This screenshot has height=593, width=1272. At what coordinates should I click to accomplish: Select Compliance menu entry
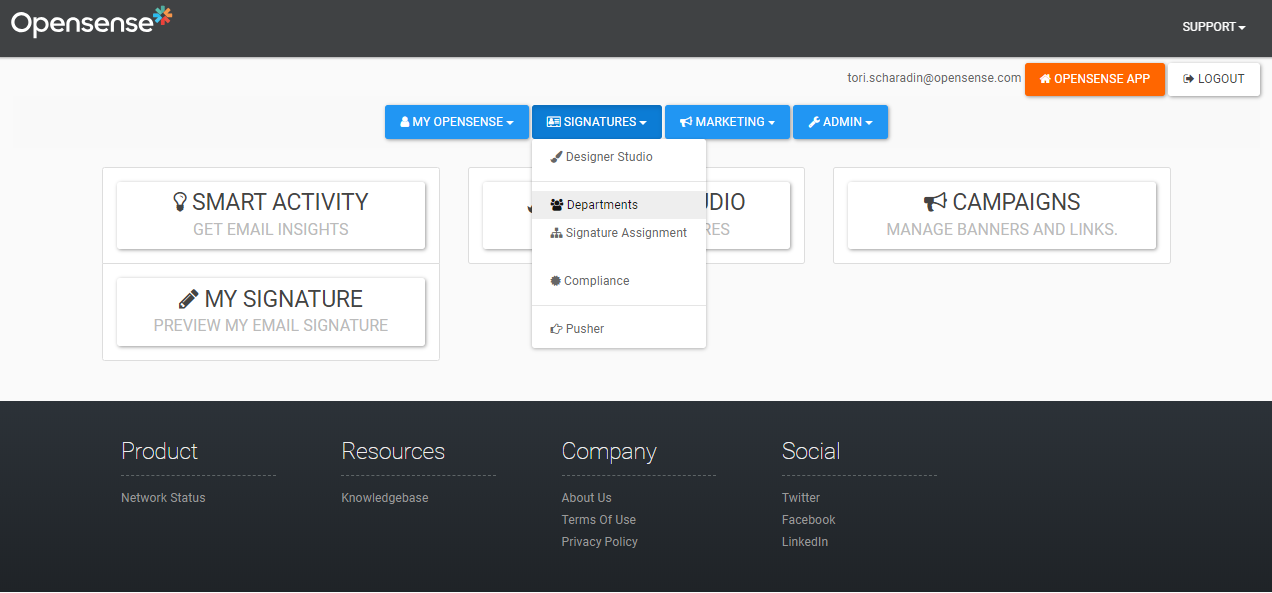619,281
